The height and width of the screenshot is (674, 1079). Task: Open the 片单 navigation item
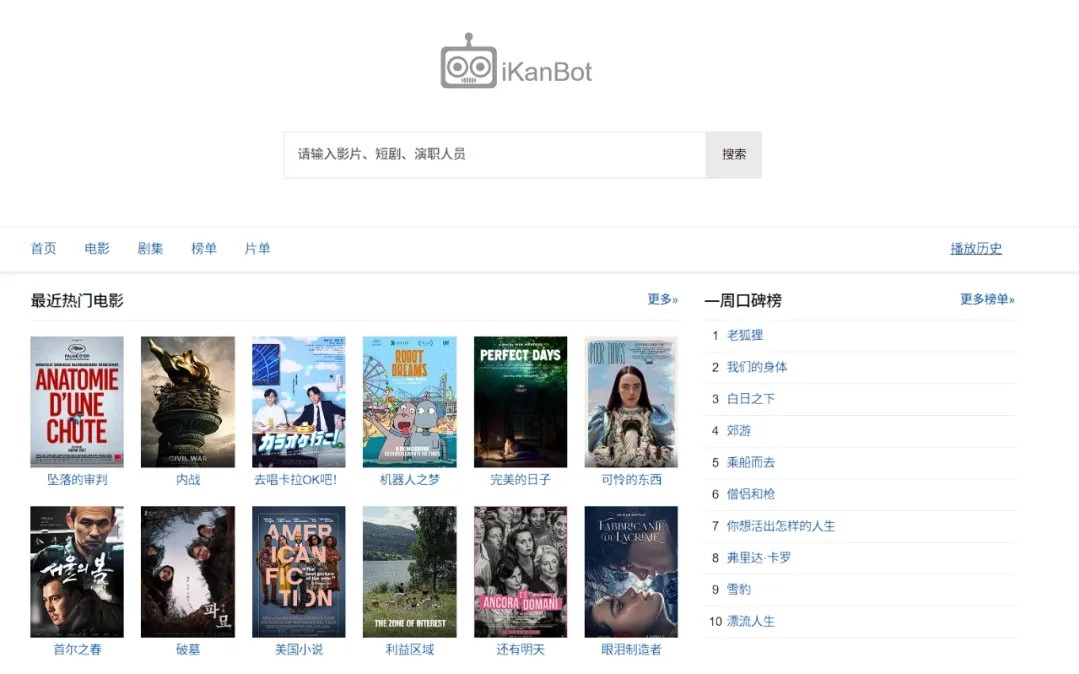point(257,249)
